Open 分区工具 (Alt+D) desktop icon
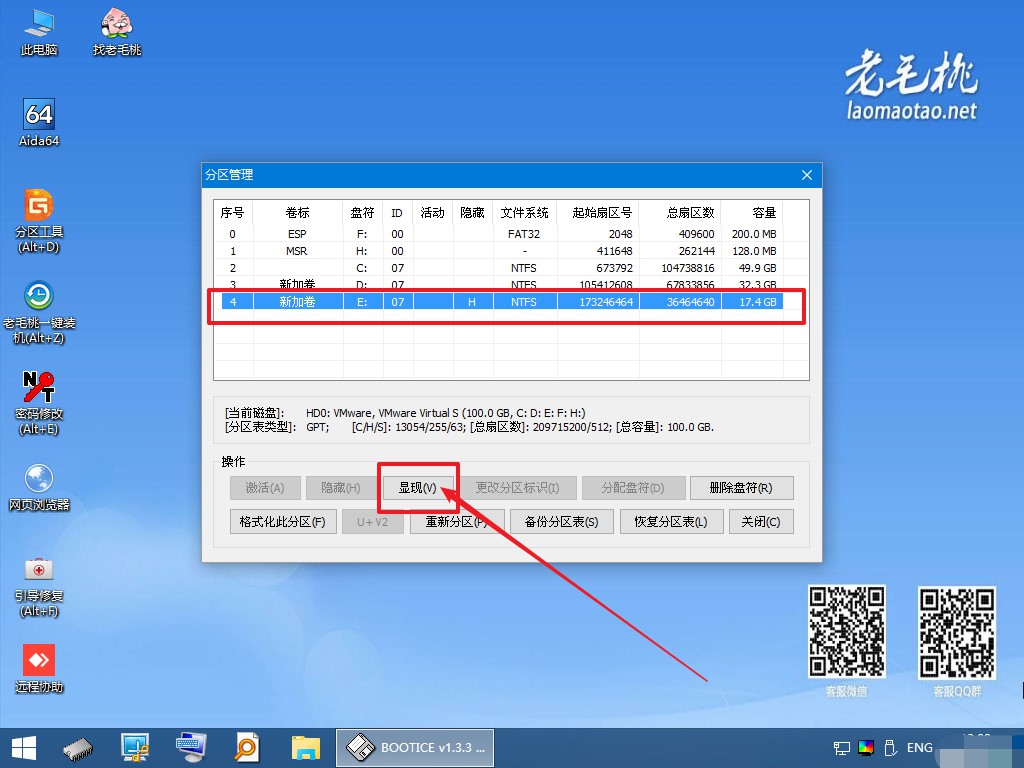Viewport: 1024px width, 768px height. pyautogui.click(x=39, y=221)
